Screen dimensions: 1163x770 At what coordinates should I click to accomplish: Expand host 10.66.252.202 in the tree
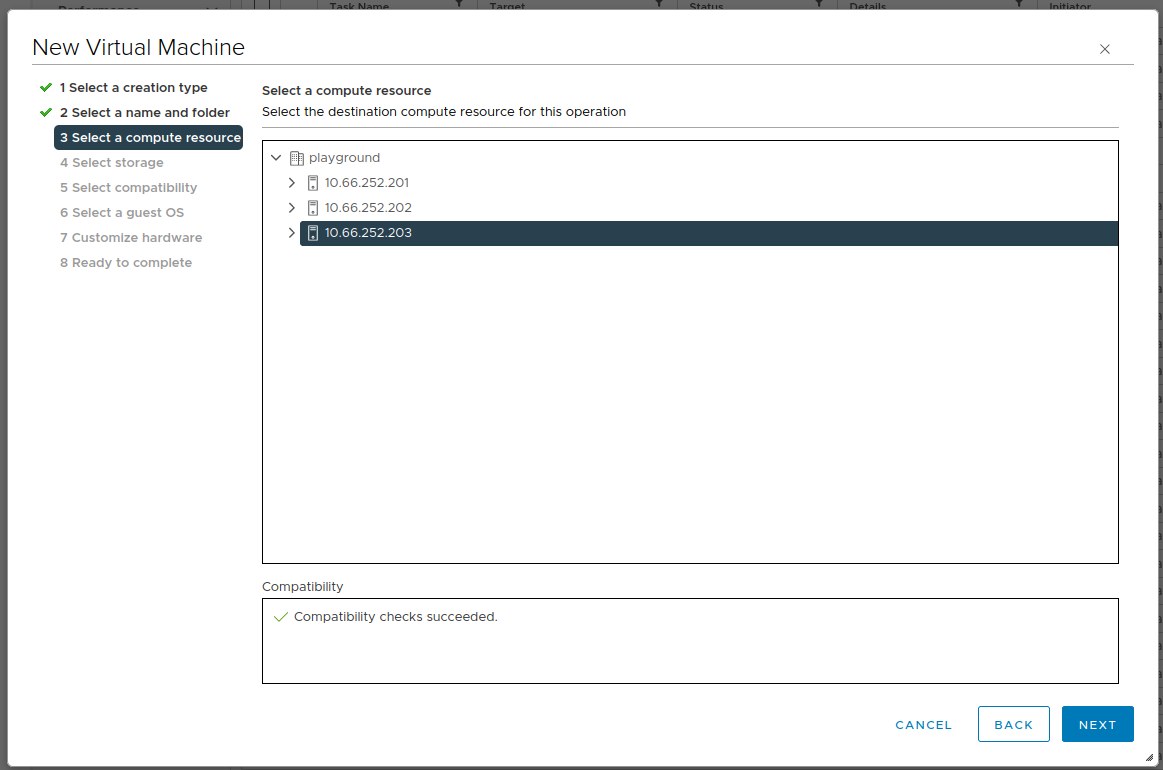(x=292, y=208)
